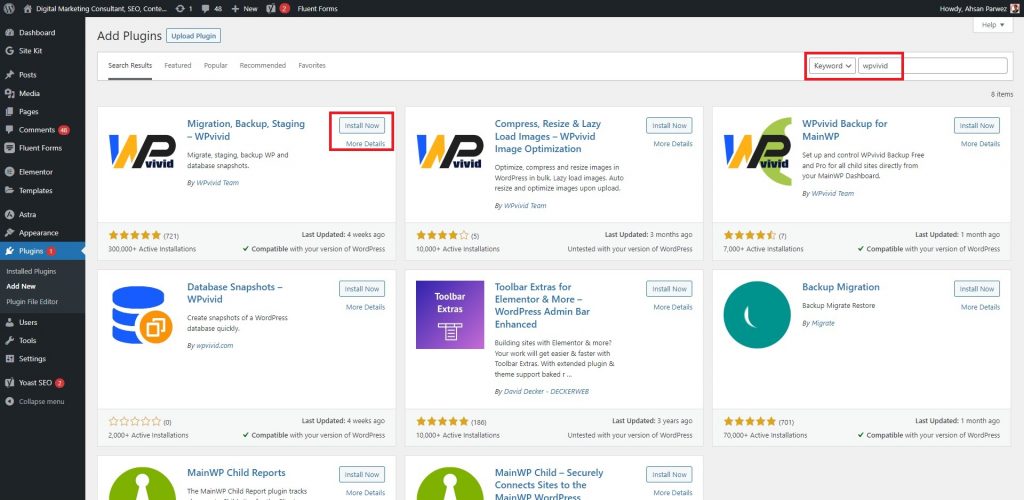
Task: Open Plugins menu in sidebar
Action: point(31,251)
